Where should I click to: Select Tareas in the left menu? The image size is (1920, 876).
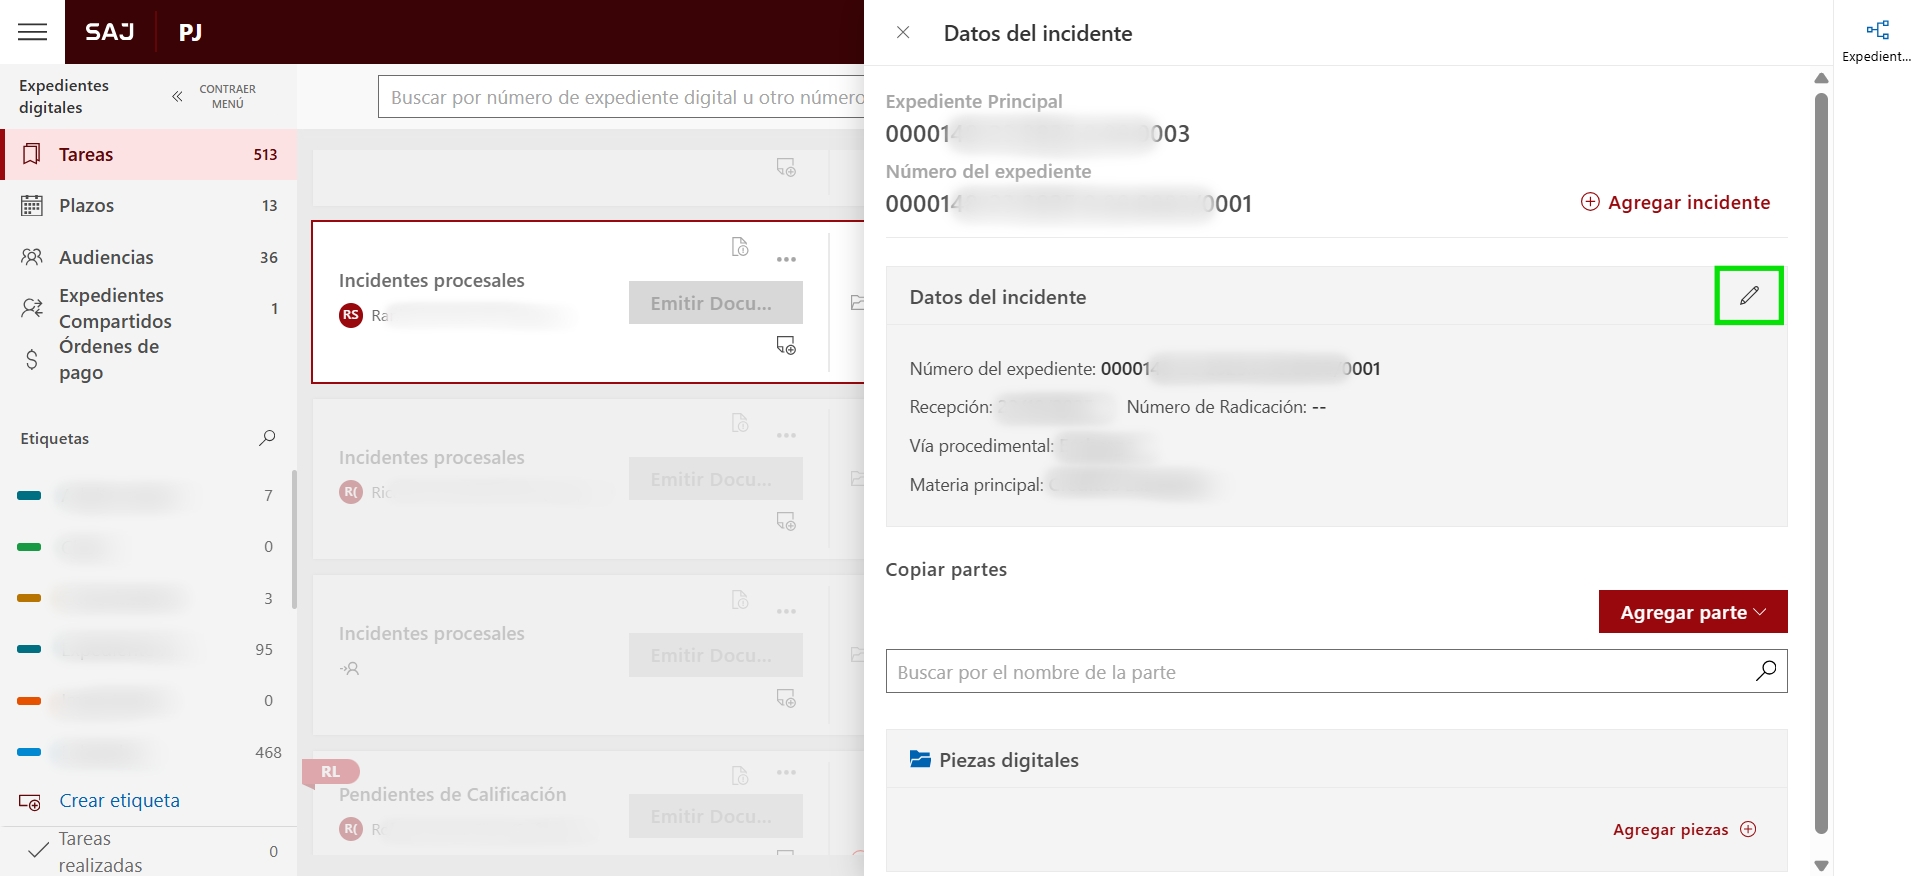tap(86, 155)
